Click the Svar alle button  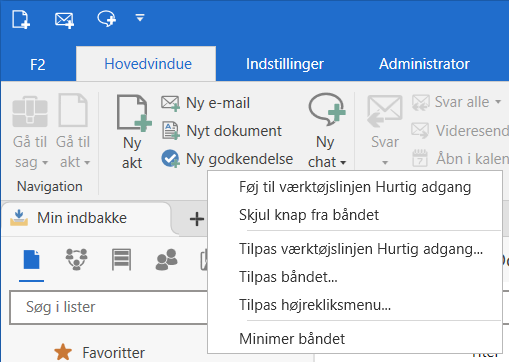point(456,102)
